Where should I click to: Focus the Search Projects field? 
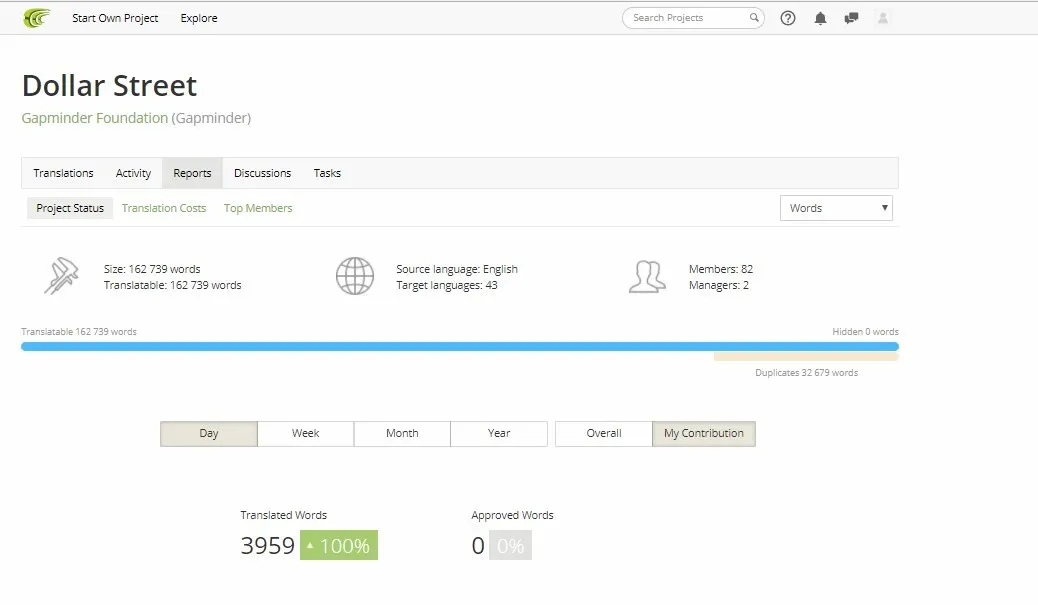693,18
